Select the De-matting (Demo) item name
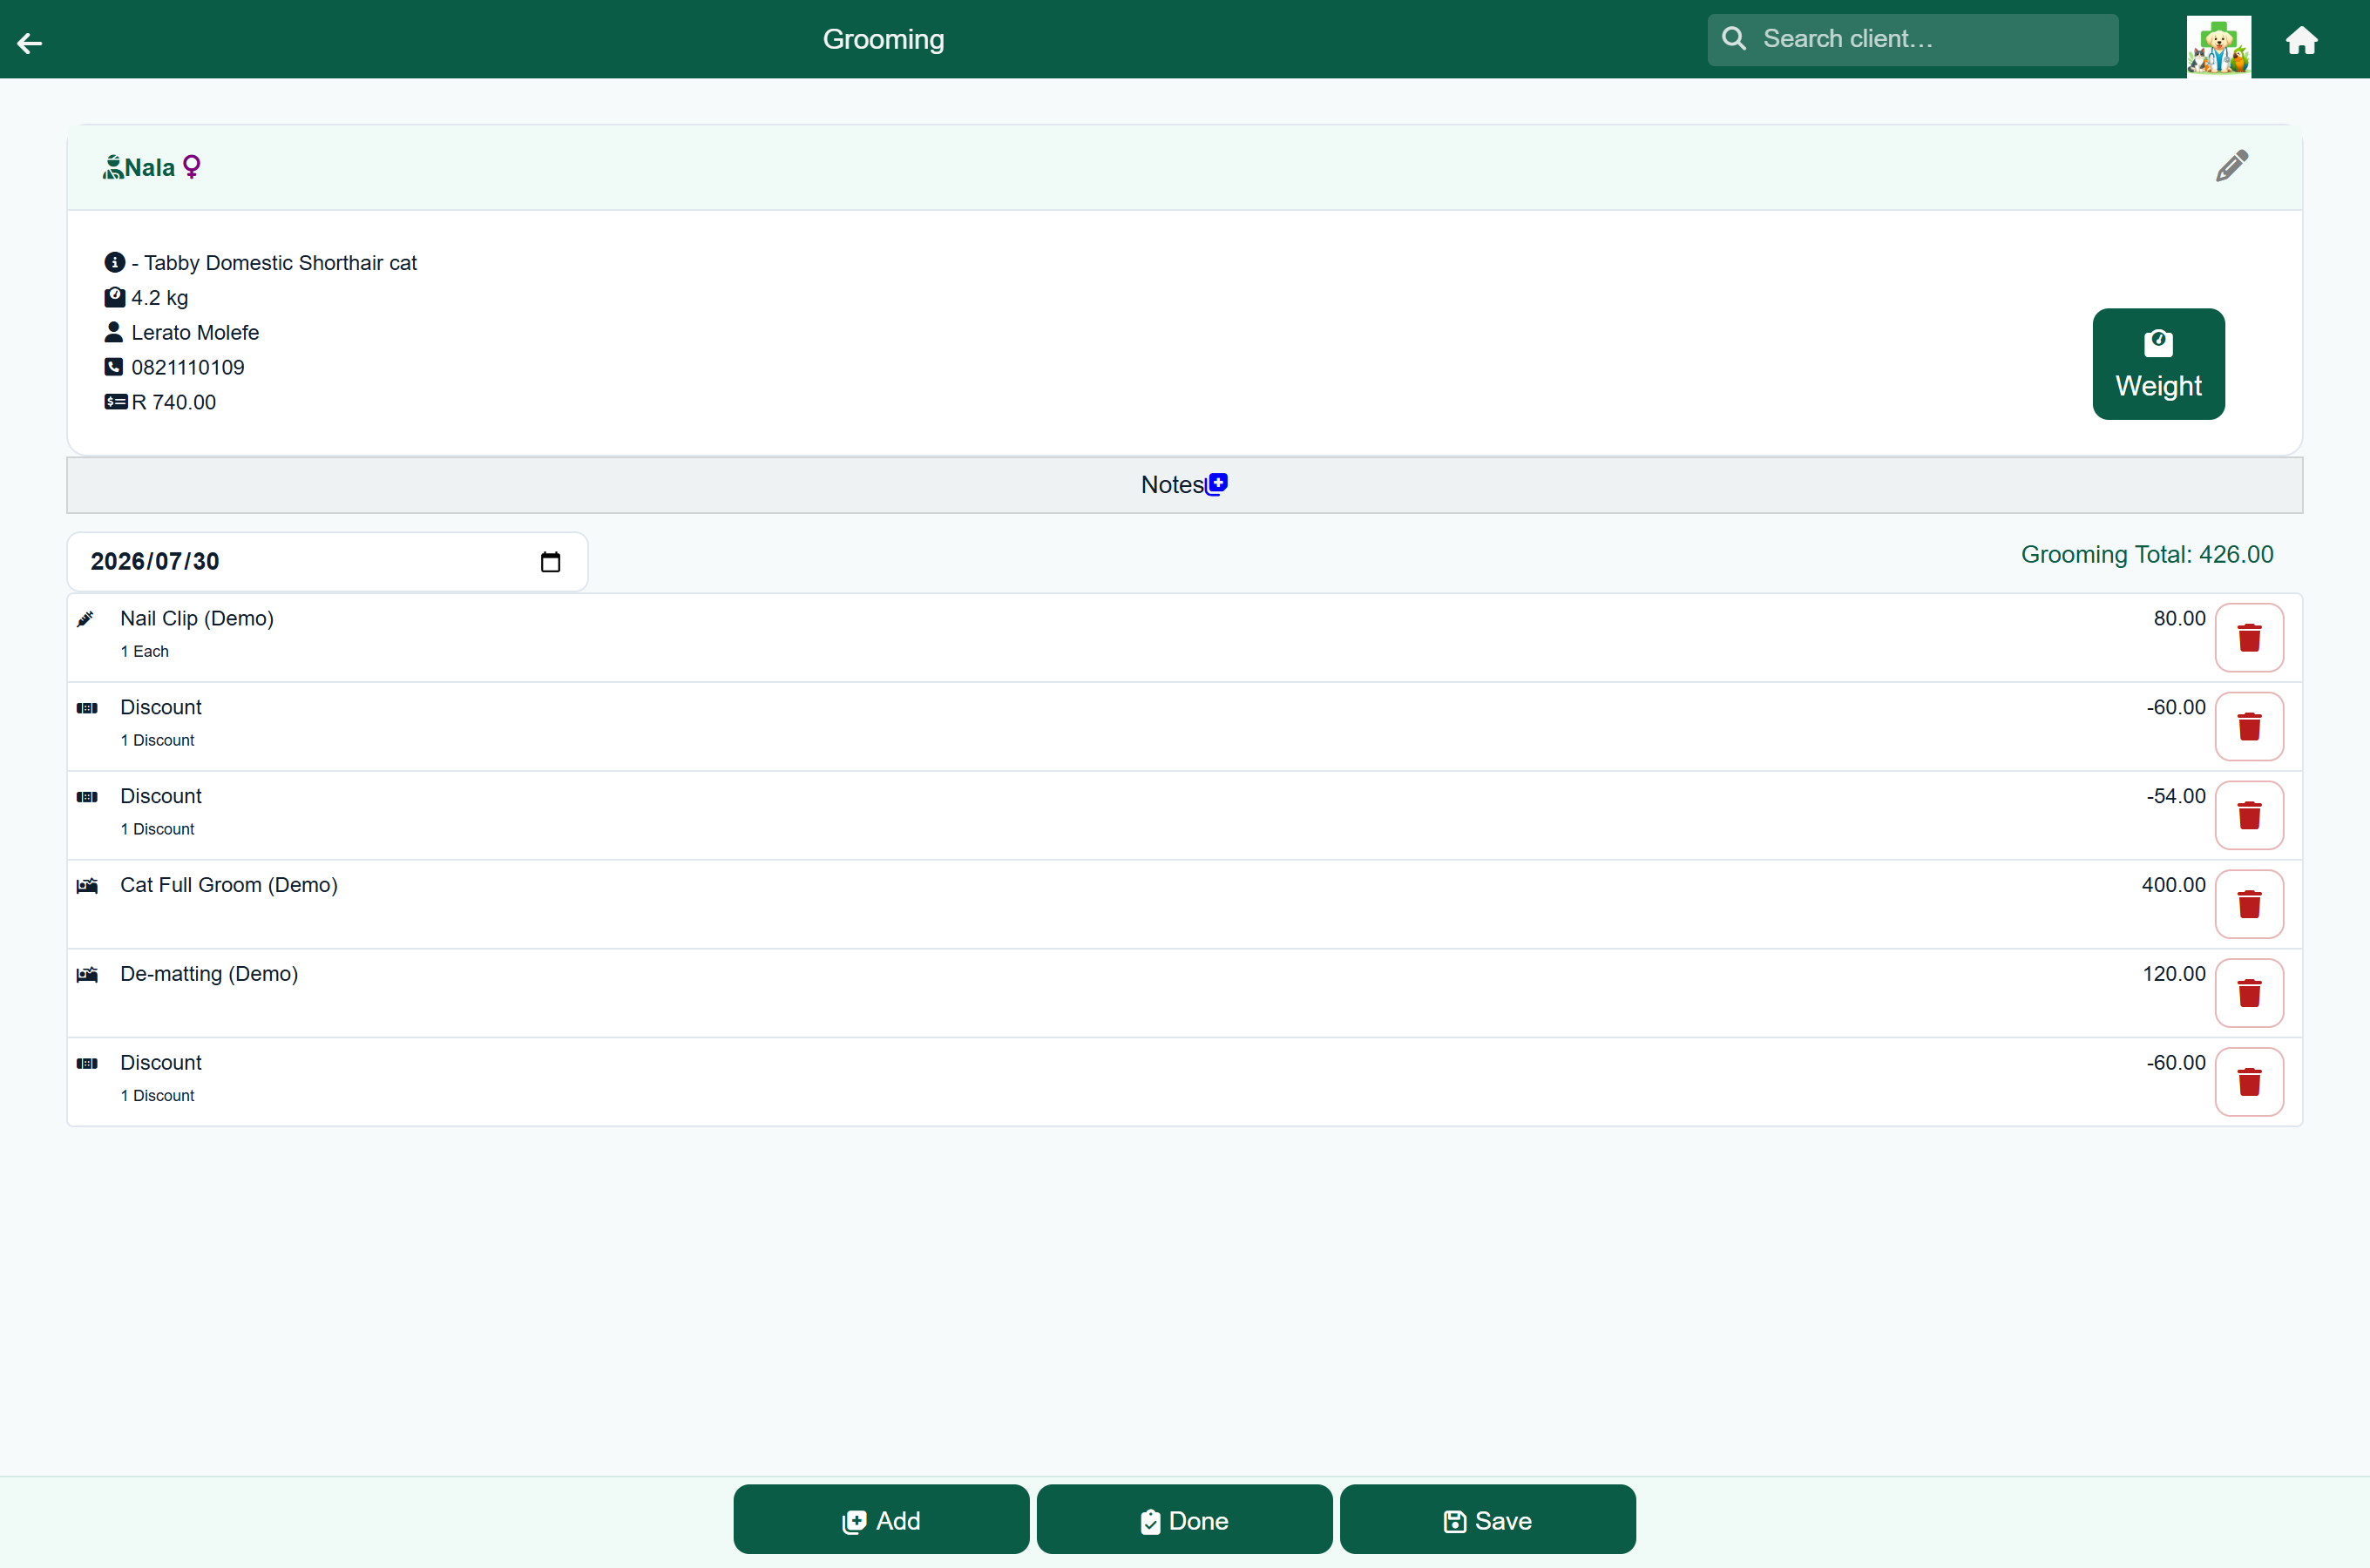Screen dimensions: 2370x1568 coord(209,974)
